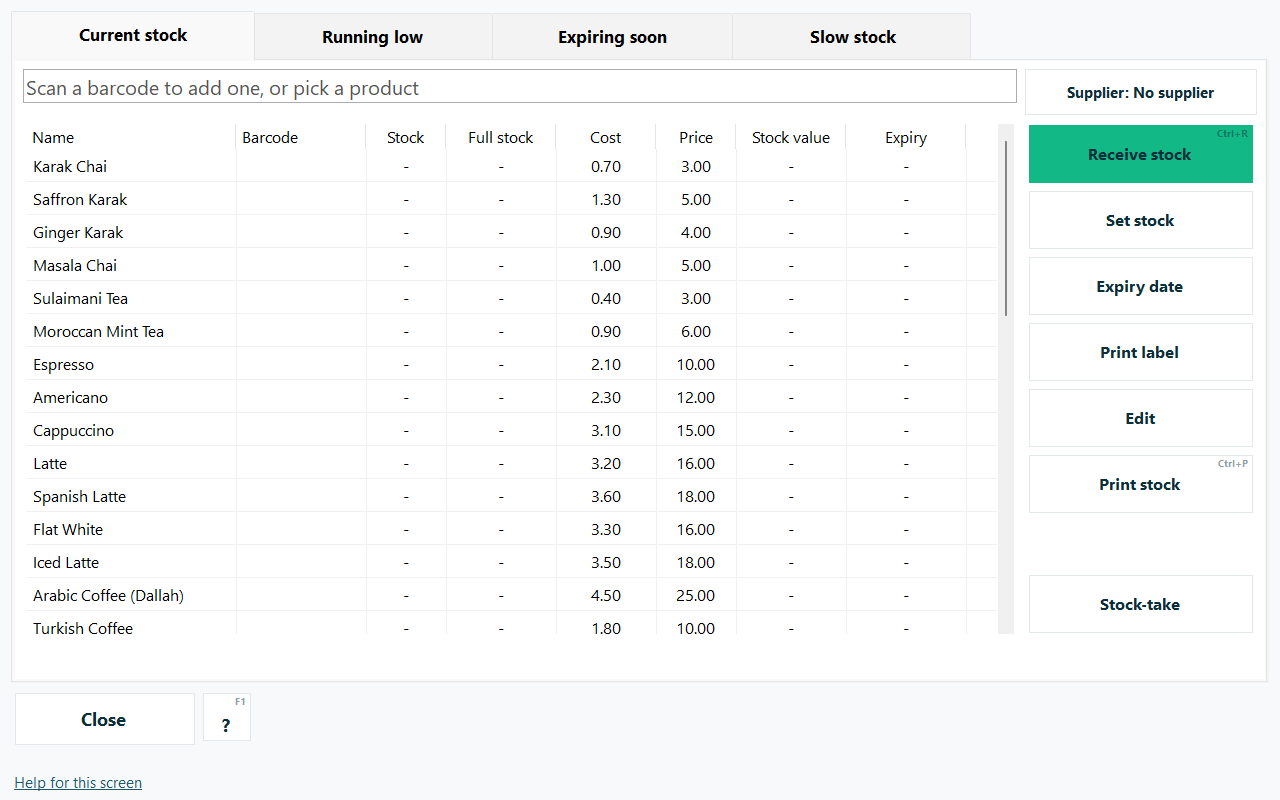1280x800 pixels.
Task: Select the Americano row
Action: click(x=511, y=397)
